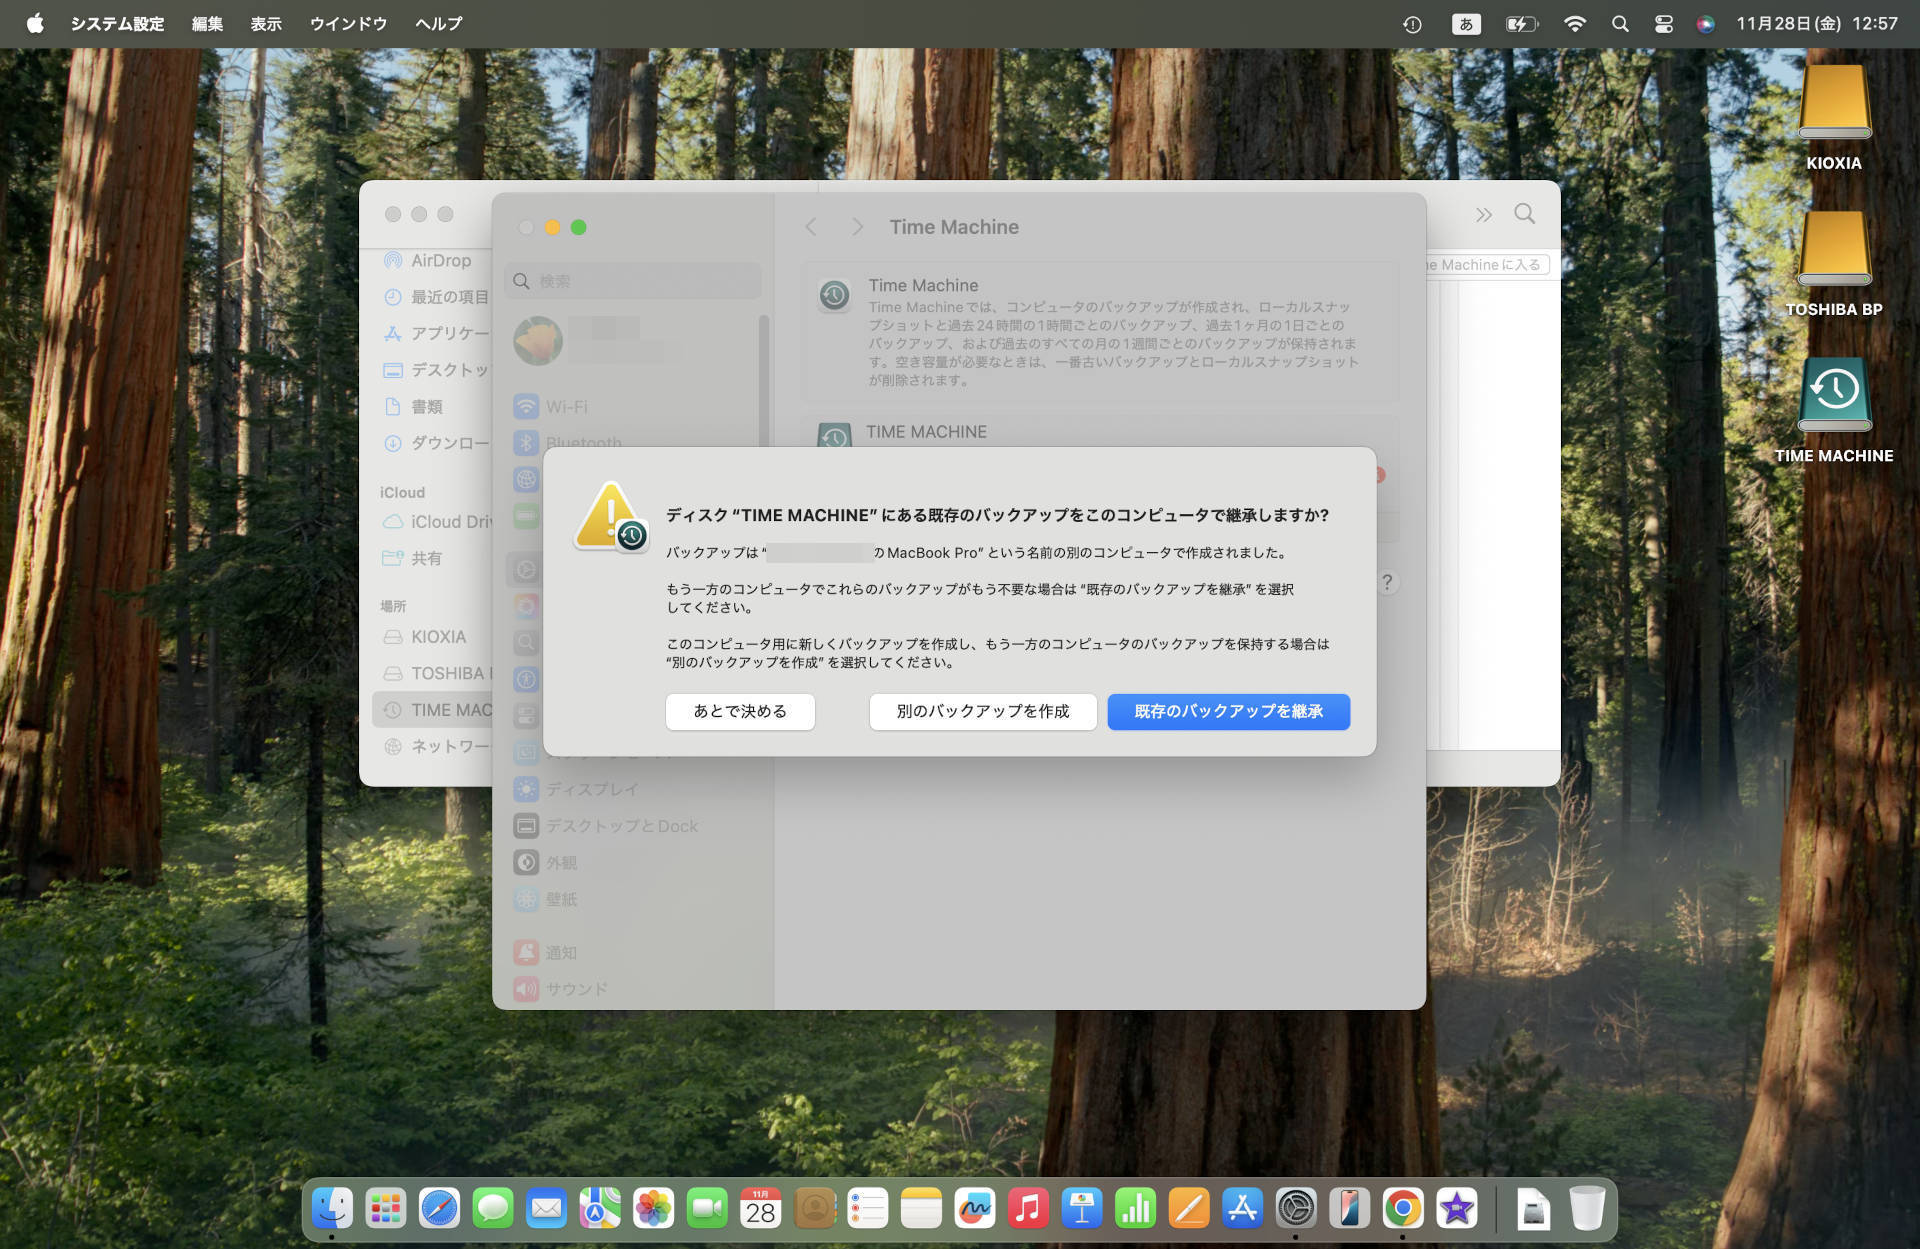Click 既存のバックアップを継承 to inherit the backup
The height and width of the screenshot is (1249, 1920).
tap(1228, 712)
